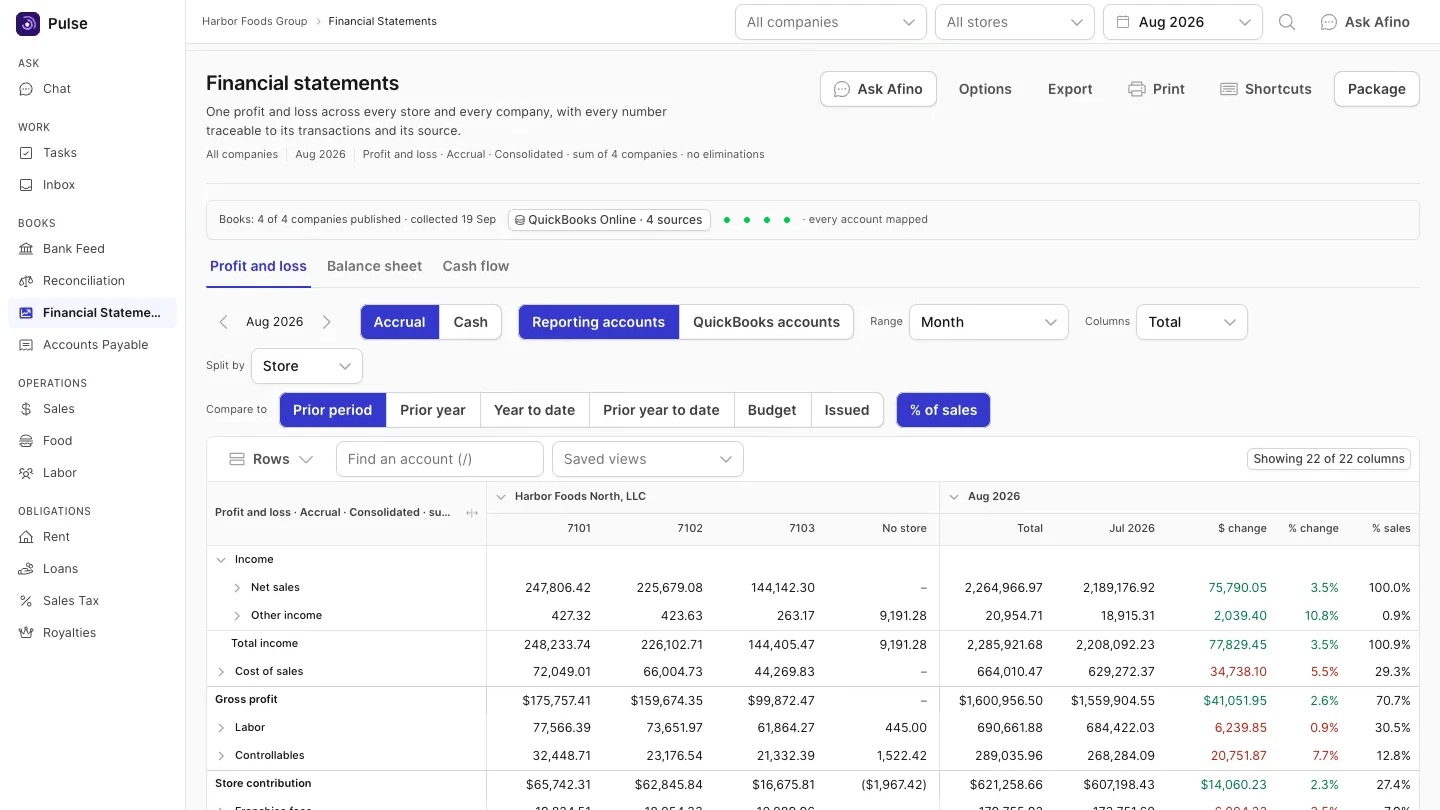The image size is (1440, 810).
Task: Compare to Budget
Action: (x=772, y=410)
